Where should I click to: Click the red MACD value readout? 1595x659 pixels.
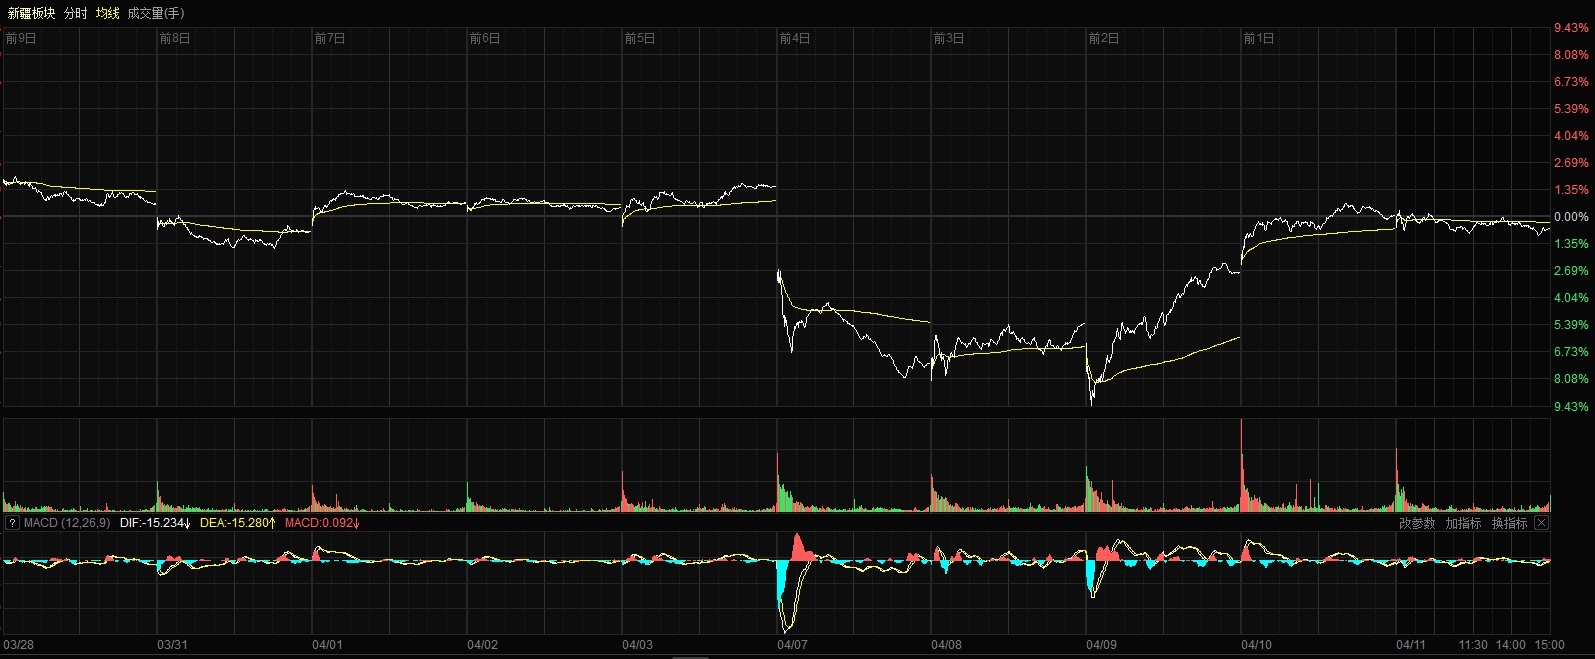tap(322, 523)
